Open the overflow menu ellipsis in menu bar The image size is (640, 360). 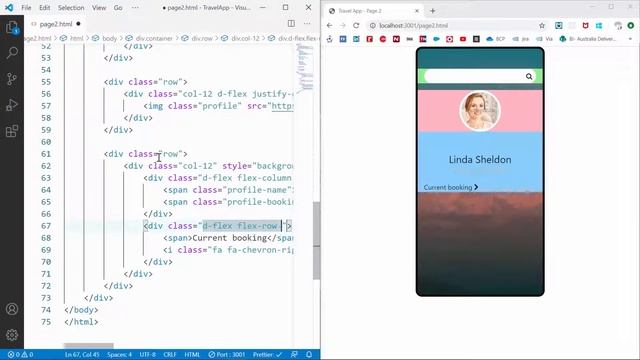point(135,7)
